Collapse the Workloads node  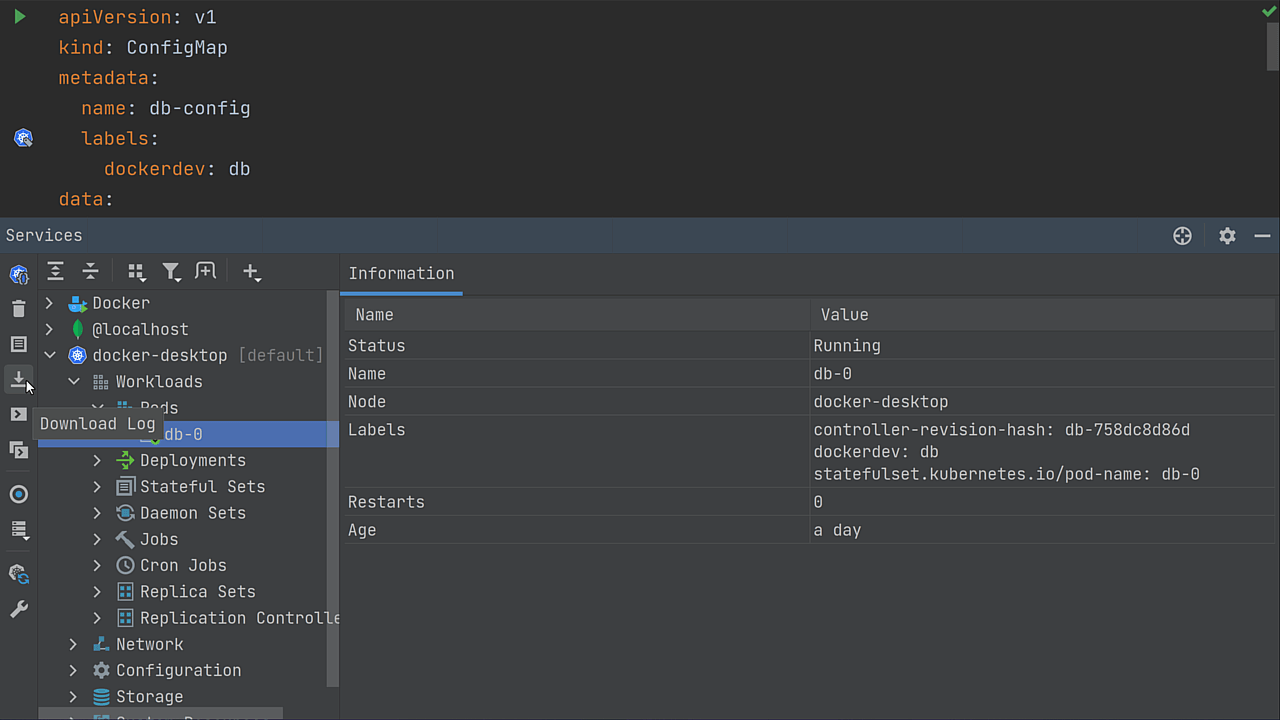73,381
